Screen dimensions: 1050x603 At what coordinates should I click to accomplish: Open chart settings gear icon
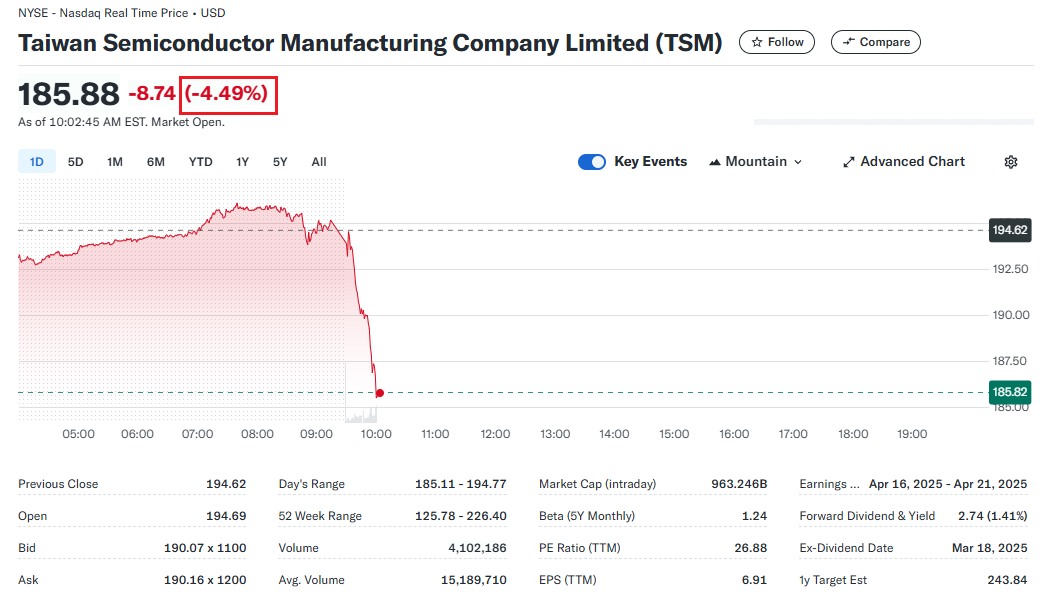click(1011, 162)
